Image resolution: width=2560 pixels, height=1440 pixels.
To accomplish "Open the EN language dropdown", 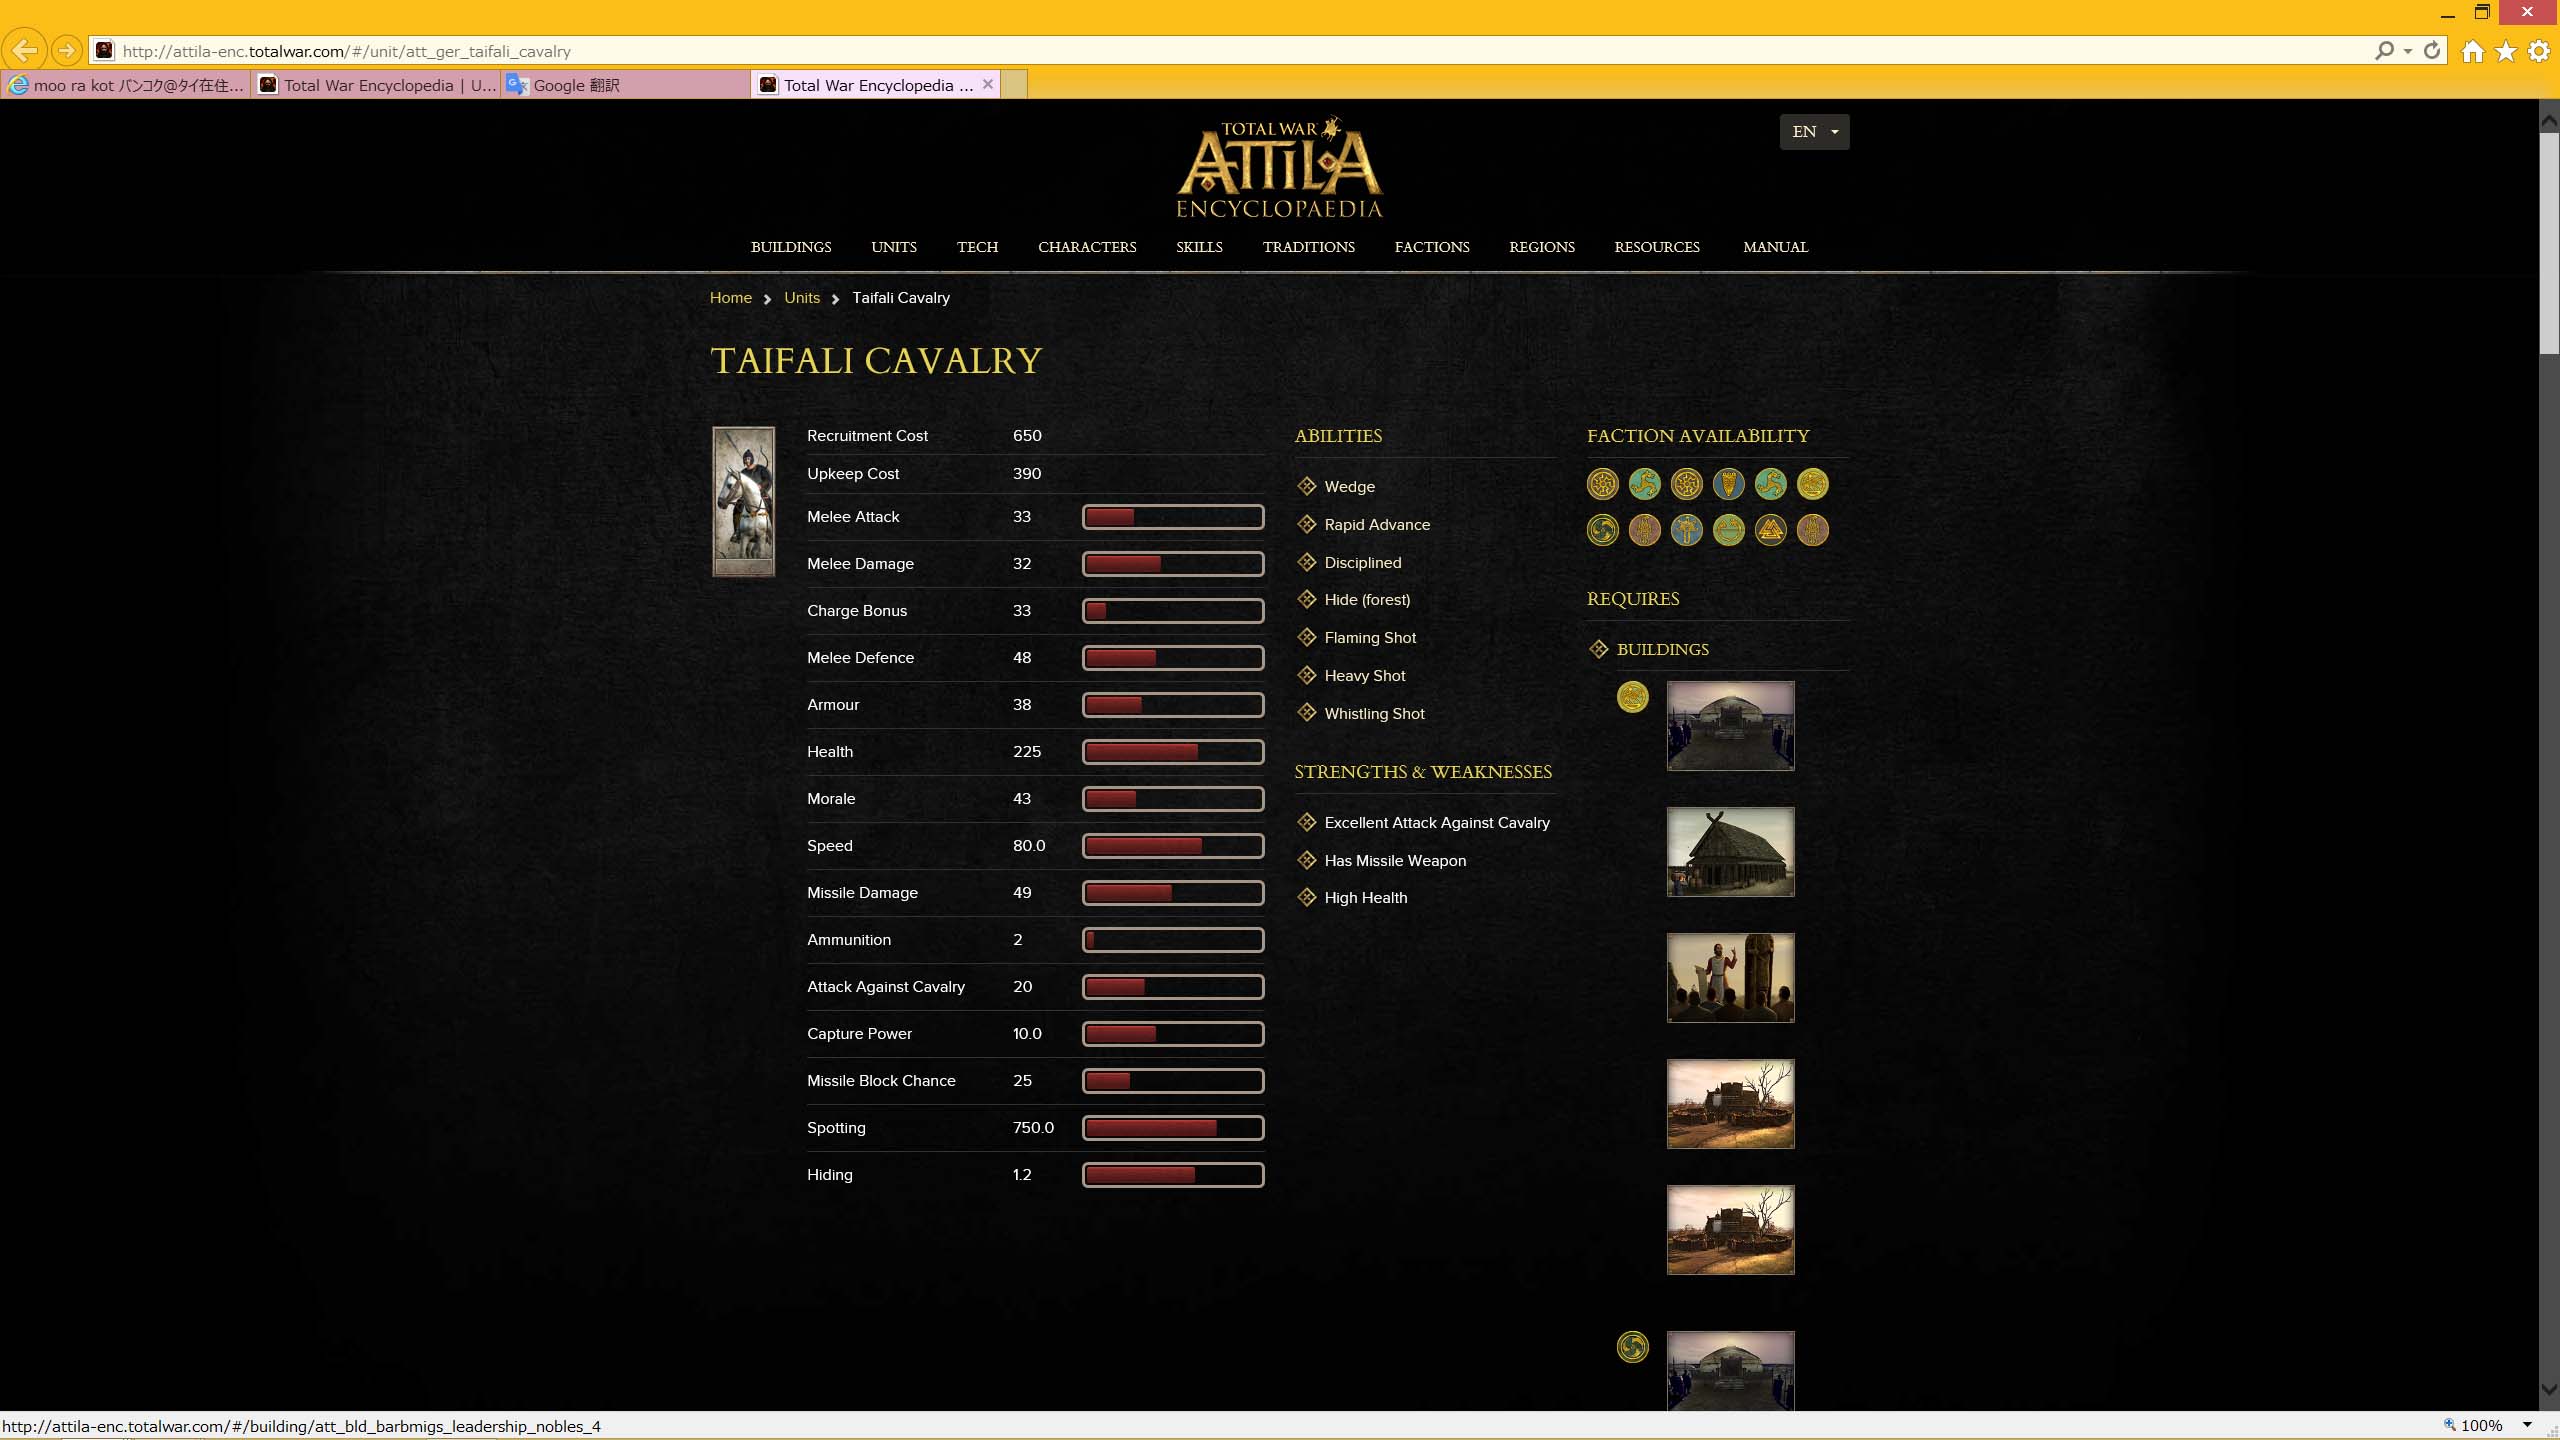I will (x=1814, y=131).
